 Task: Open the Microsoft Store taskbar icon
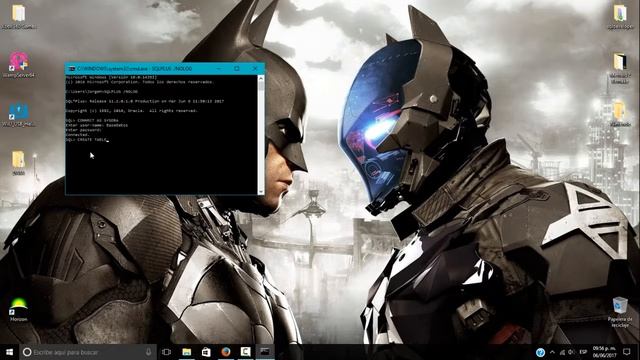pyautogui.click(x=206, y=352)
